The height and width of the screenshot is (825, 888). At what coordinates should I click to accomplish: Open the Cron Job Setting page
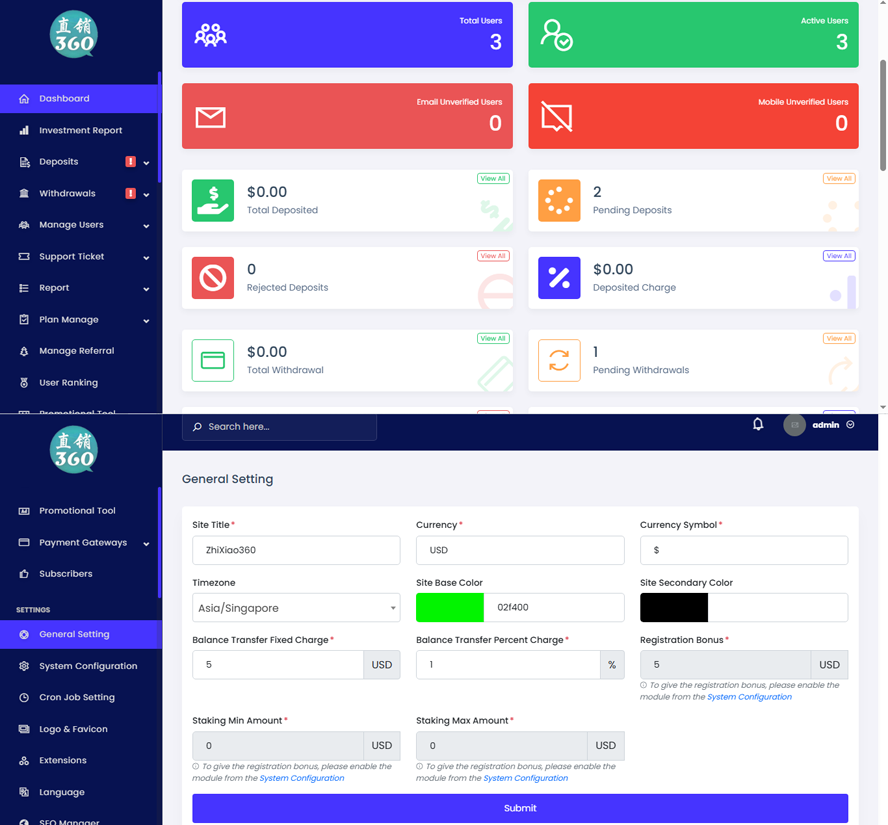[77, 698]
